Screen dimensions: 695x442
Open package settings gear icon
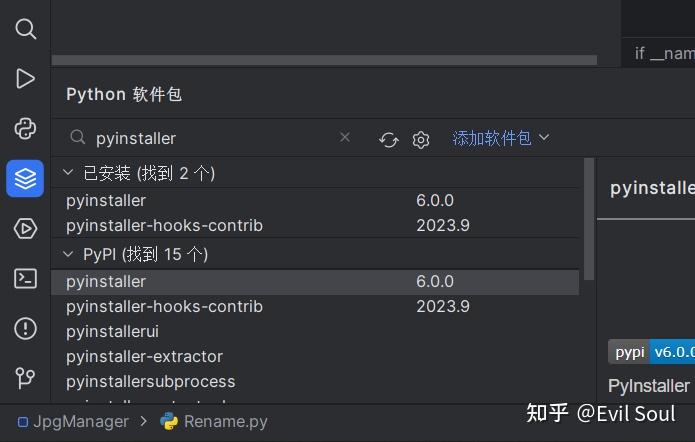(x=421, y=139)
